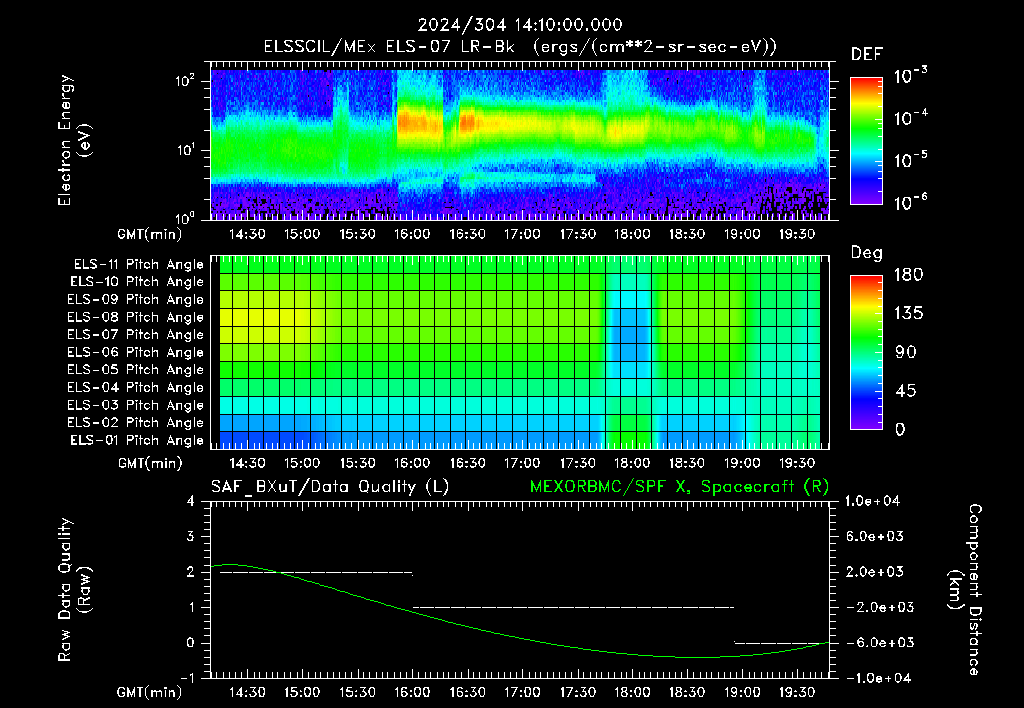Select the Raw Data Quality (Raw) axis label
This screenshot has height=708, width=1024.
74,590
